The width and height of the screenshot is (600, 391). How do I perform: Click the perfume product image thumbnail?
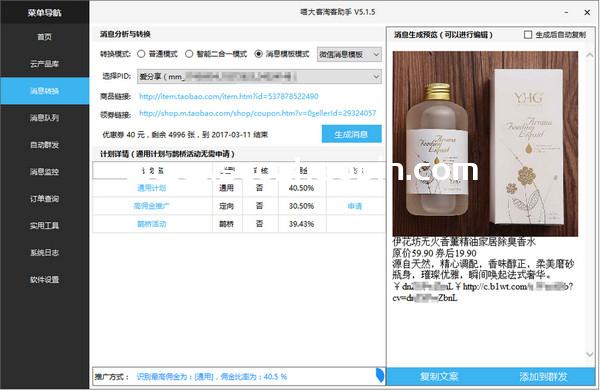(x=485, y=143)
